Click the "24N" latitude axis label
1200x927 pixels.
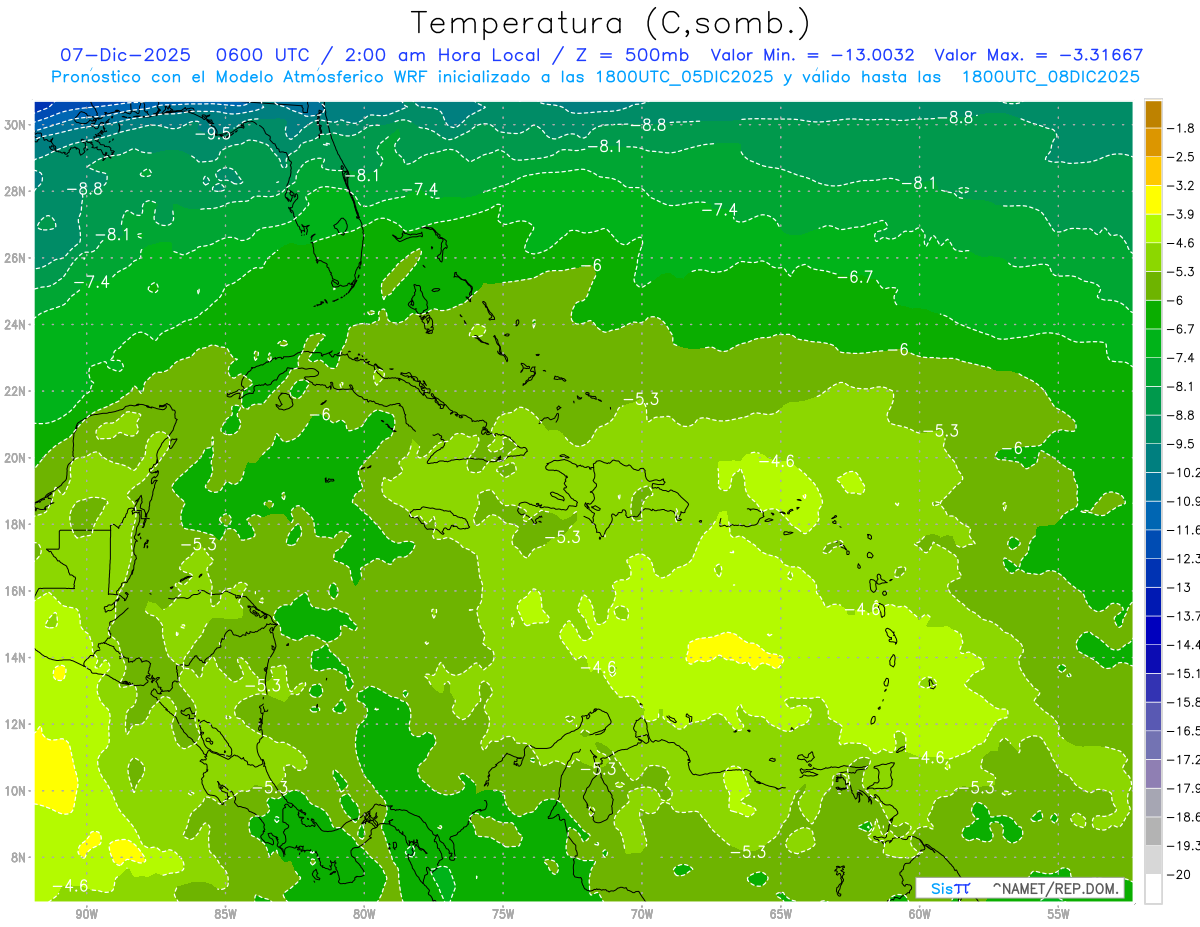(x=15, y=325)
